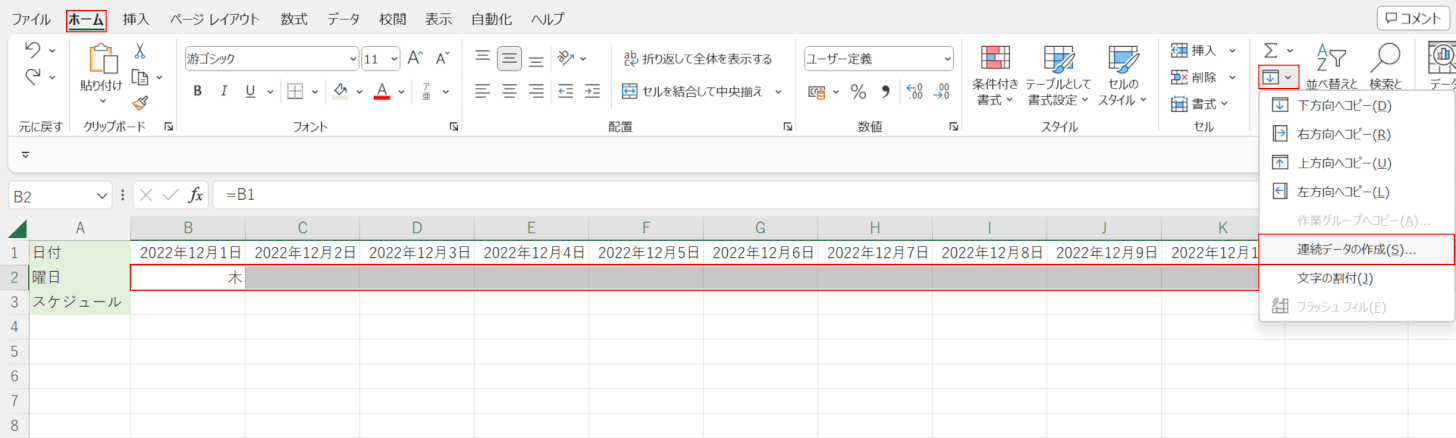
Task: Open the fill color dropdown arrow
Action: (360, 91)
